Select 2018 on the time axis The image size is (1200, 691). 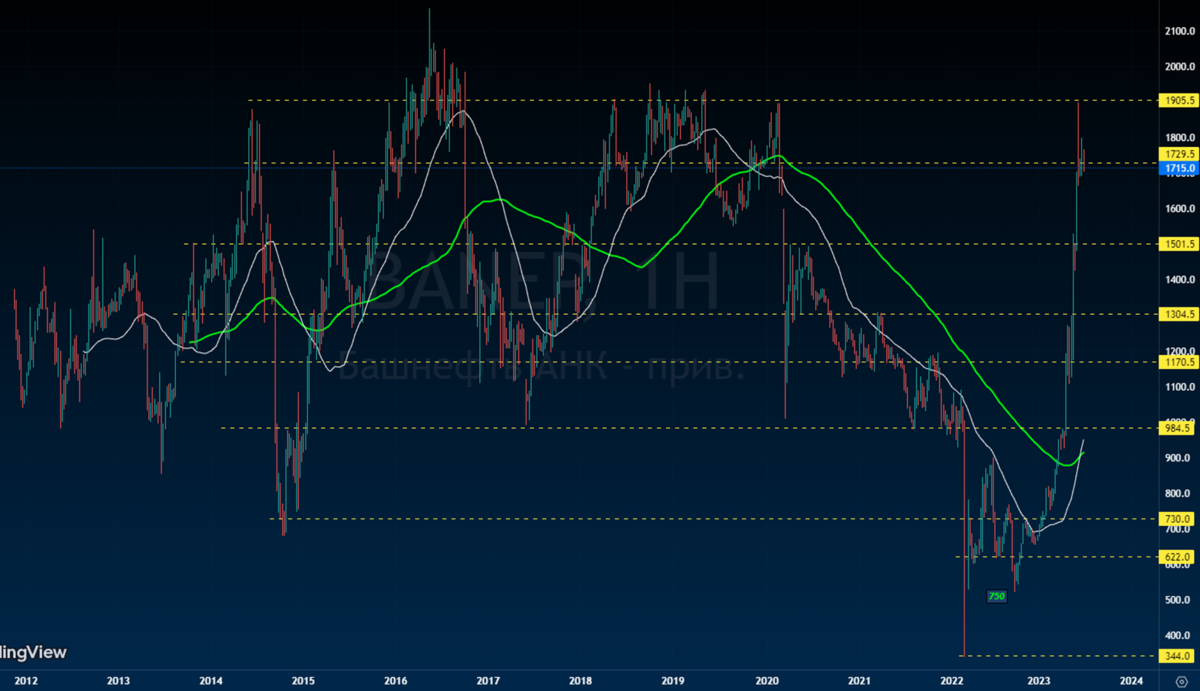[580, 680]
